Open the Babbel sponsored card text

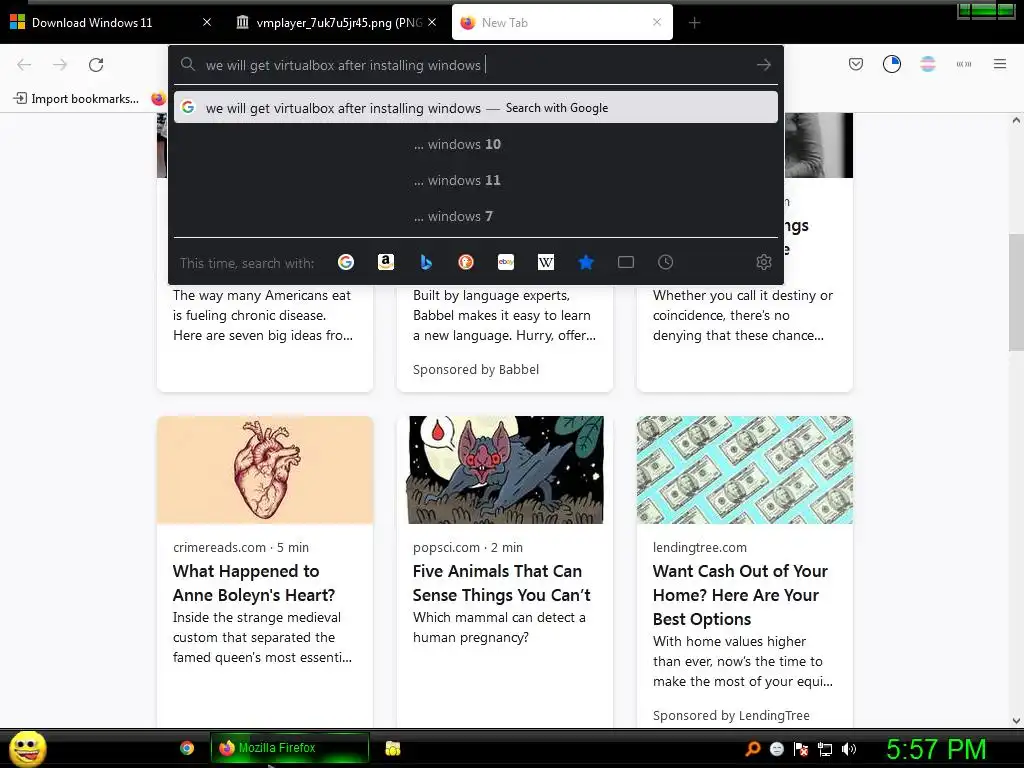click(x=504, y=315)
